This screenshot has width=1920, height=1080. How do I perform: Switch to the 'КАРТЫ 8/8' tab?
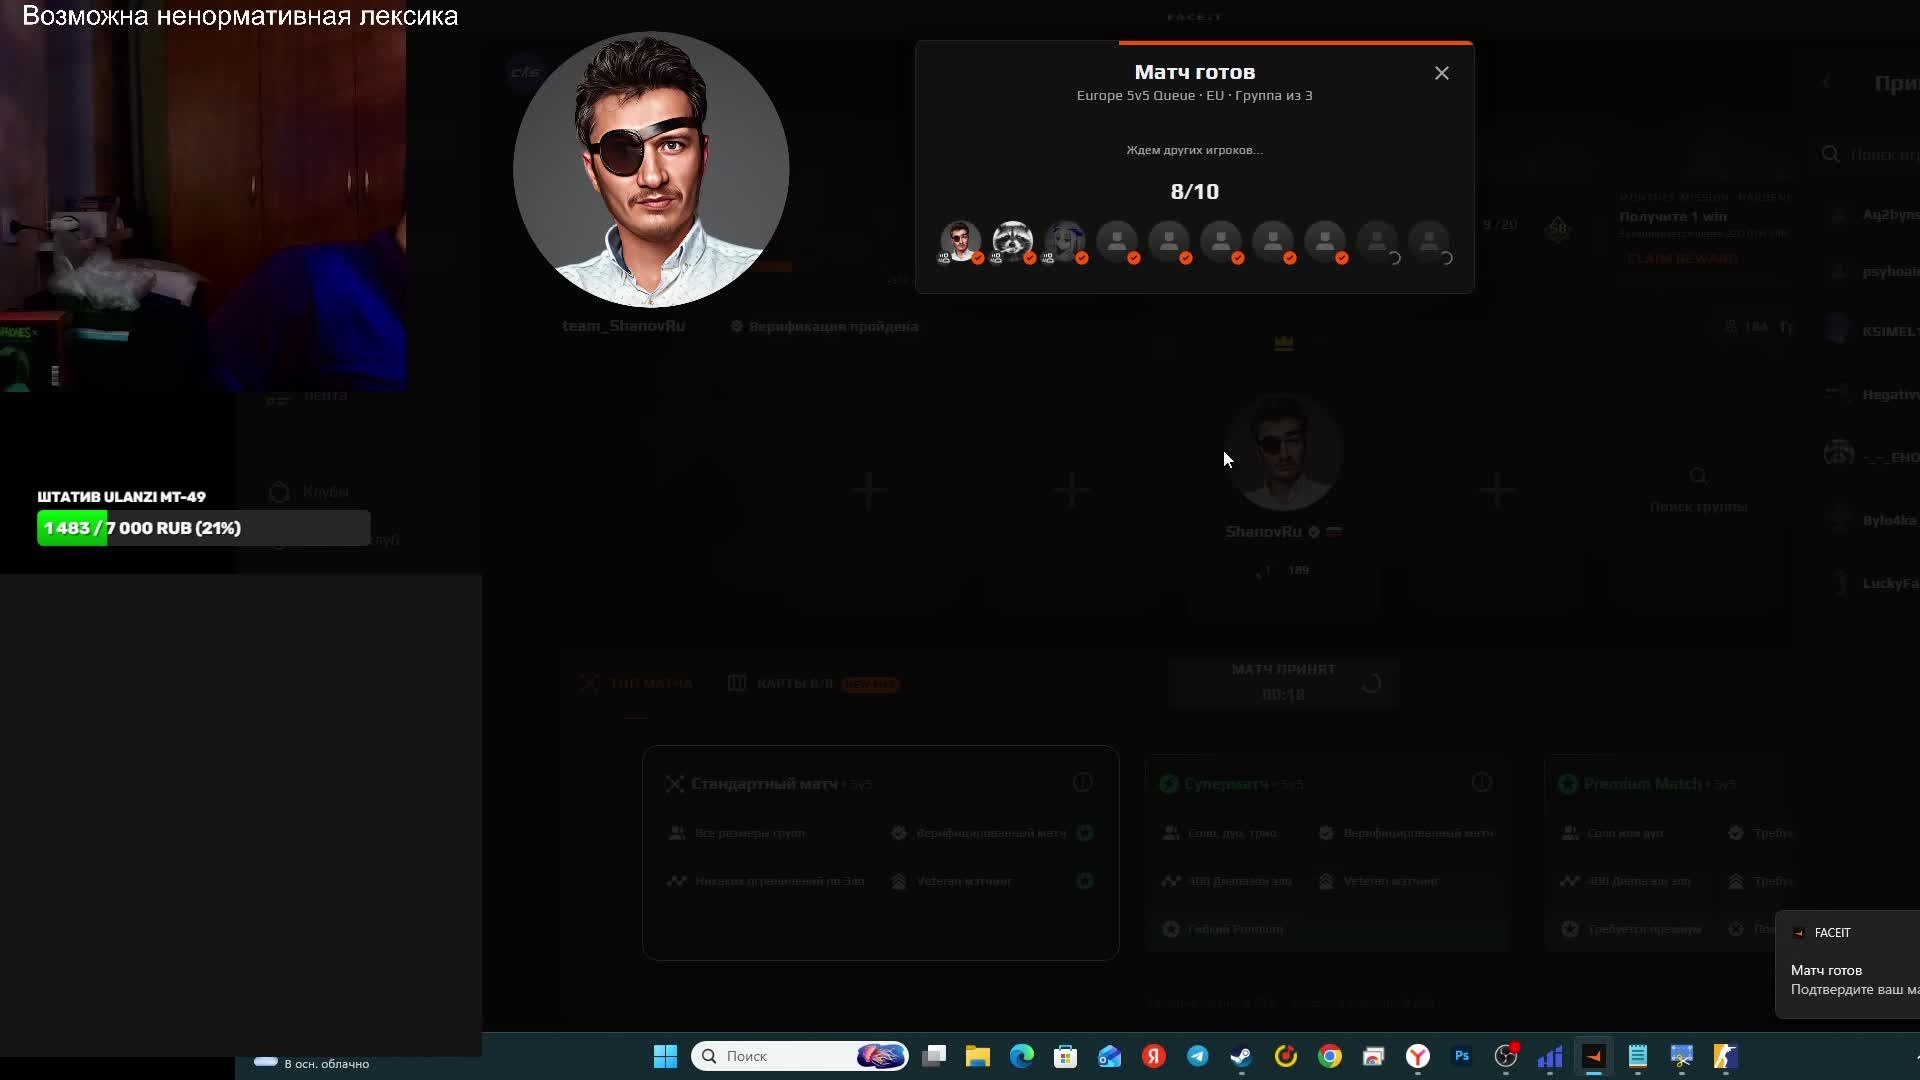pyautogui.click(x=813, y=683)
